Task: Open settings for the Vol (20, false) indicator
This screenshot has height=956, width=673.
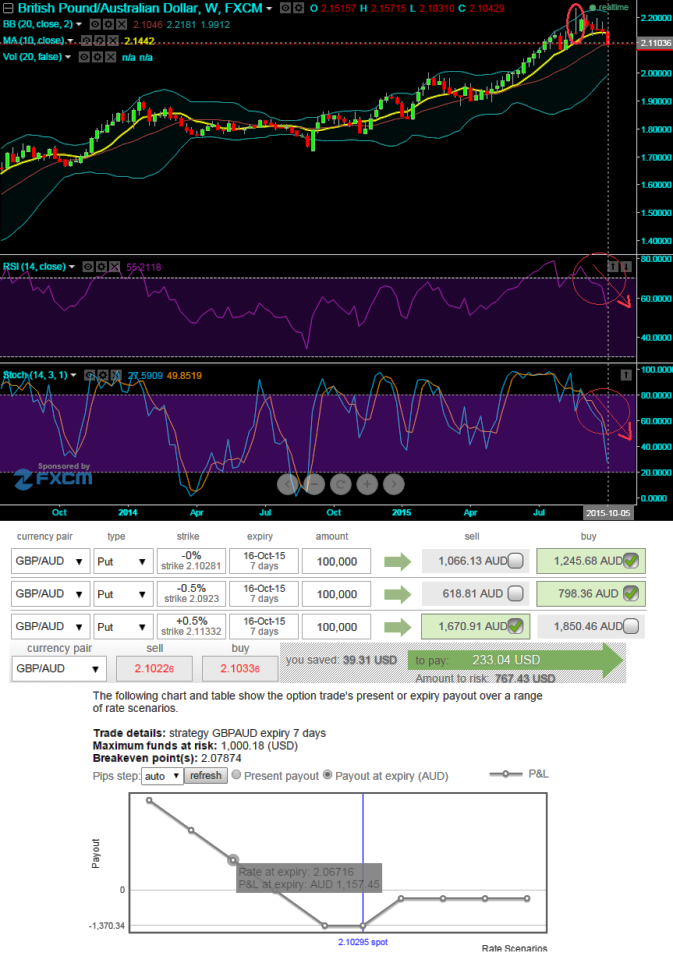Action: pyautogui.click(x=97, y=57)
